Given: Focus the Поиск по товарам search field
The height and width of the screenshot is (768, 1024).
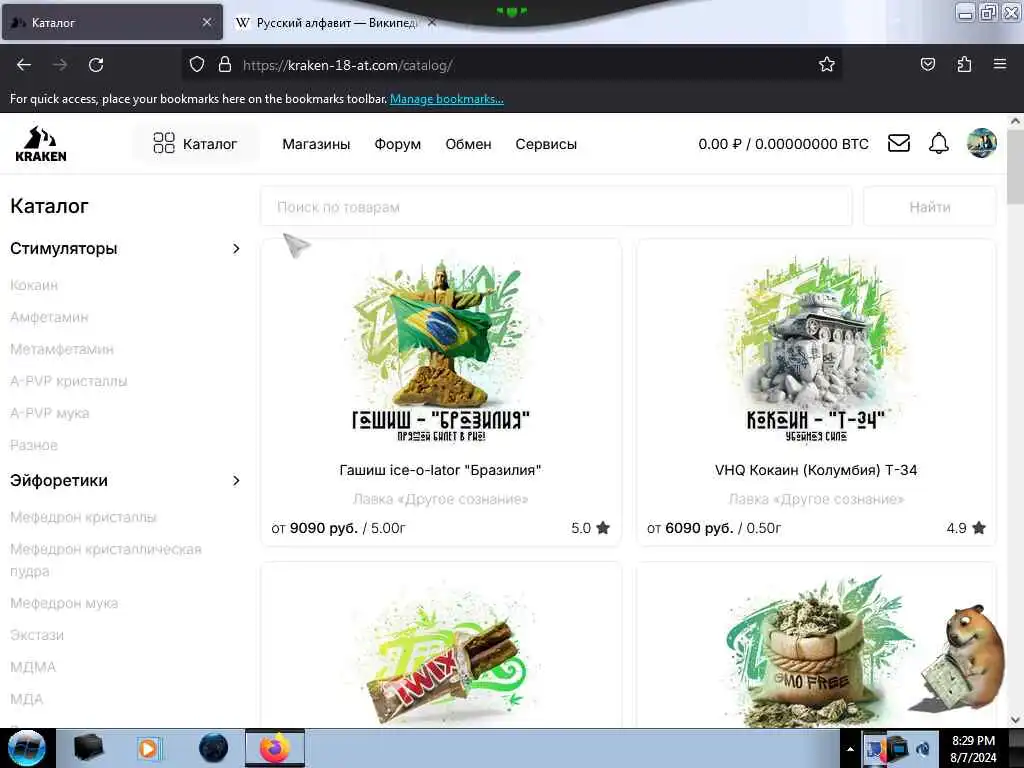Looking at the screenshot, I should click(x=556, y=207).
